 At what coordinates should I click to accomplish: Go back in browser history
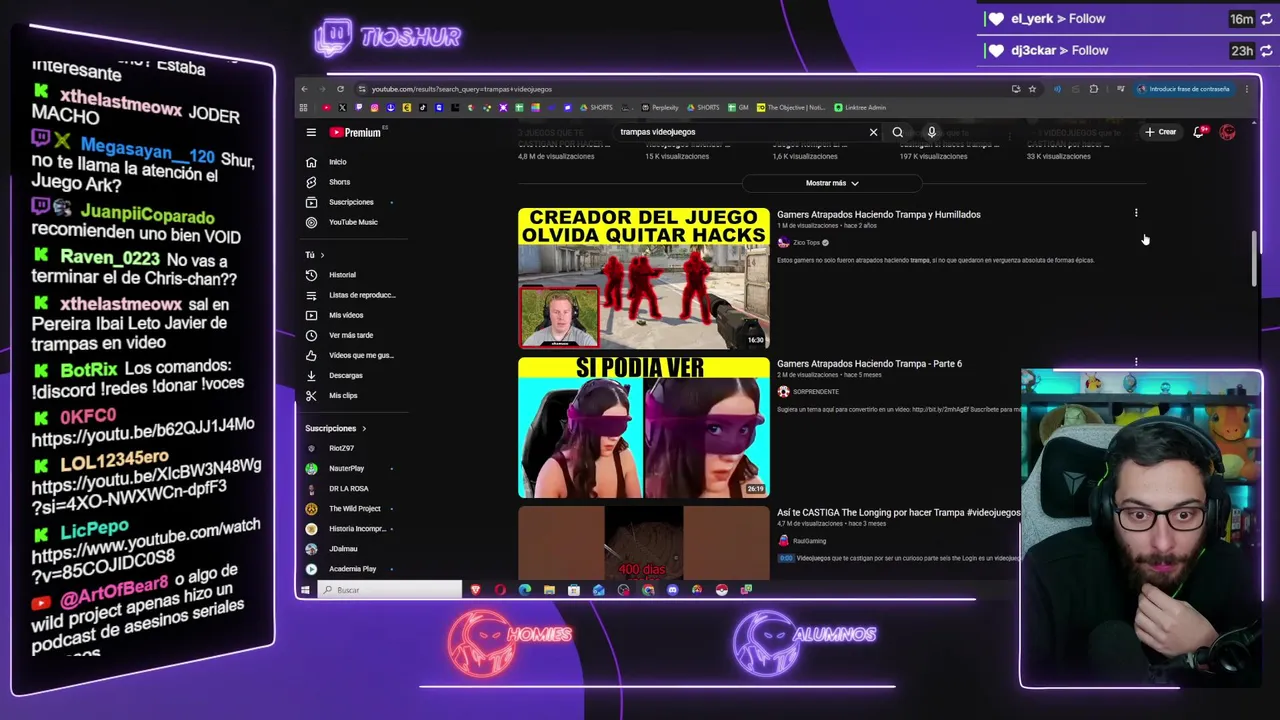tap(305, 89)
